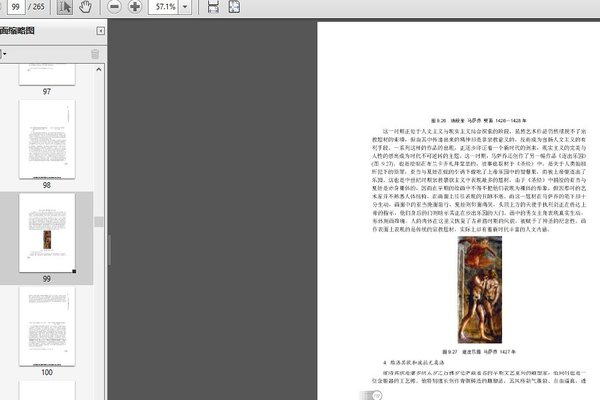The height and width of the screenshot is (400, 600).
Task: Select page 99 thumbnail
Action: pyautogui.click(x=47, y=233)
